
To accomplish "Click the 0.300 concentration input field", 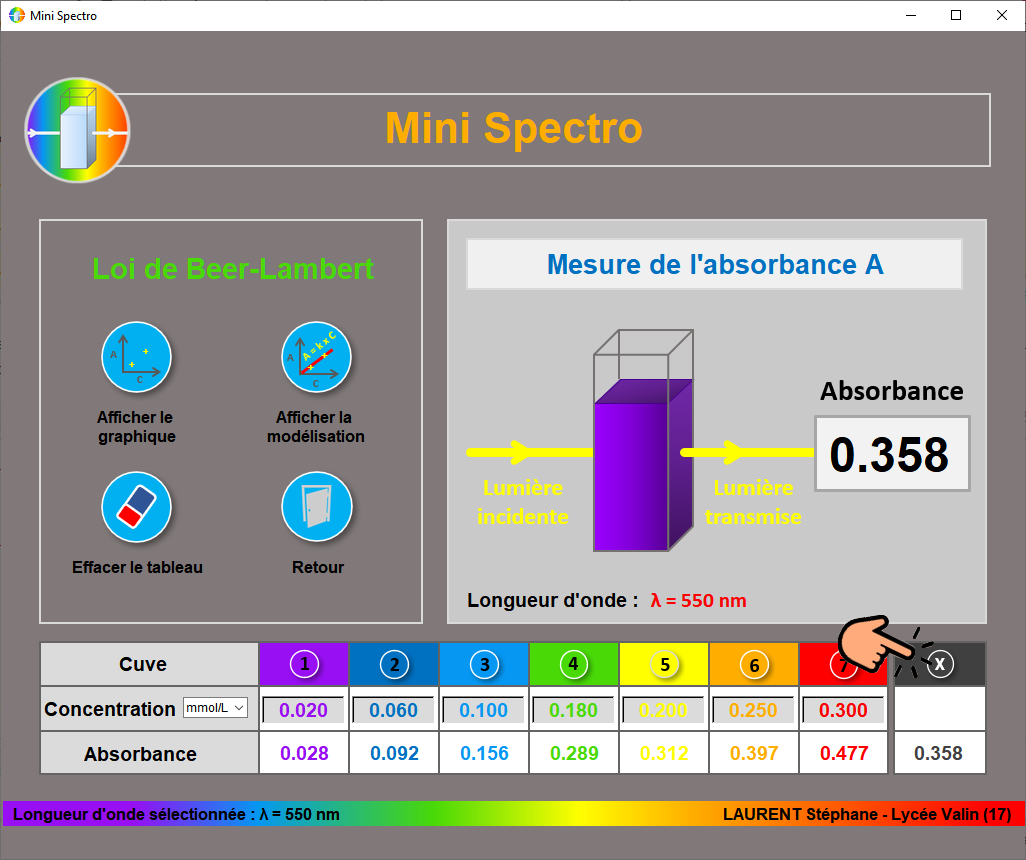I will pyautogui.click(x=843, y=710).
